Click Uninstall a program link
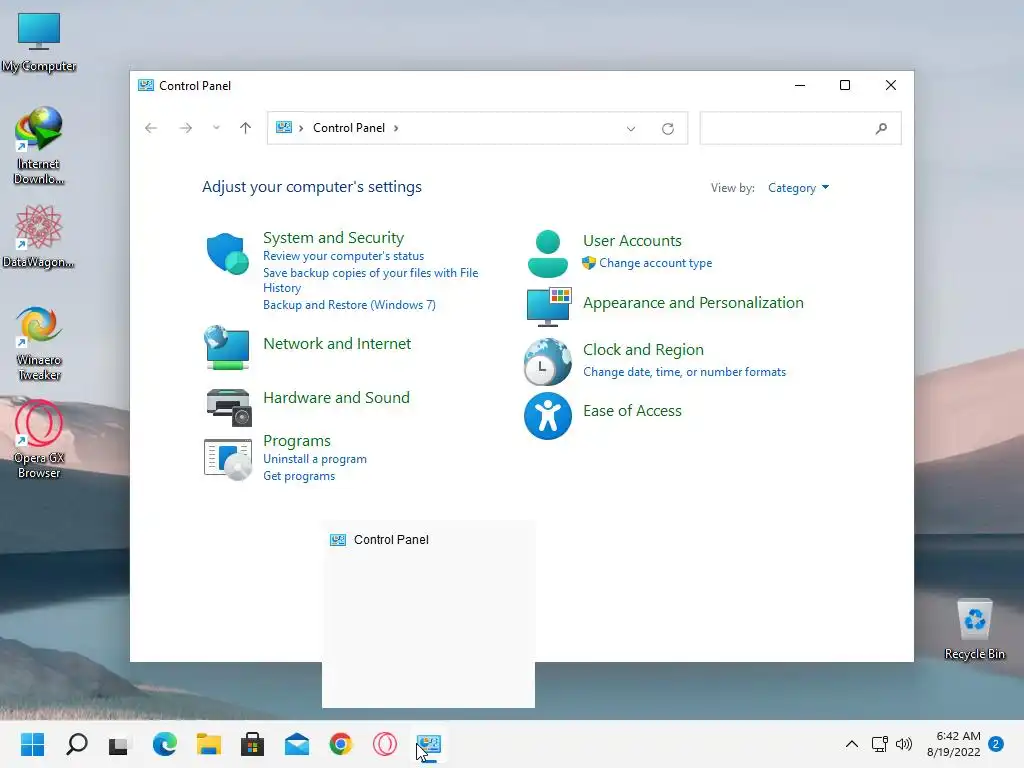The image size is (1024, 768). pyautogui.click(x=315, y=459)
